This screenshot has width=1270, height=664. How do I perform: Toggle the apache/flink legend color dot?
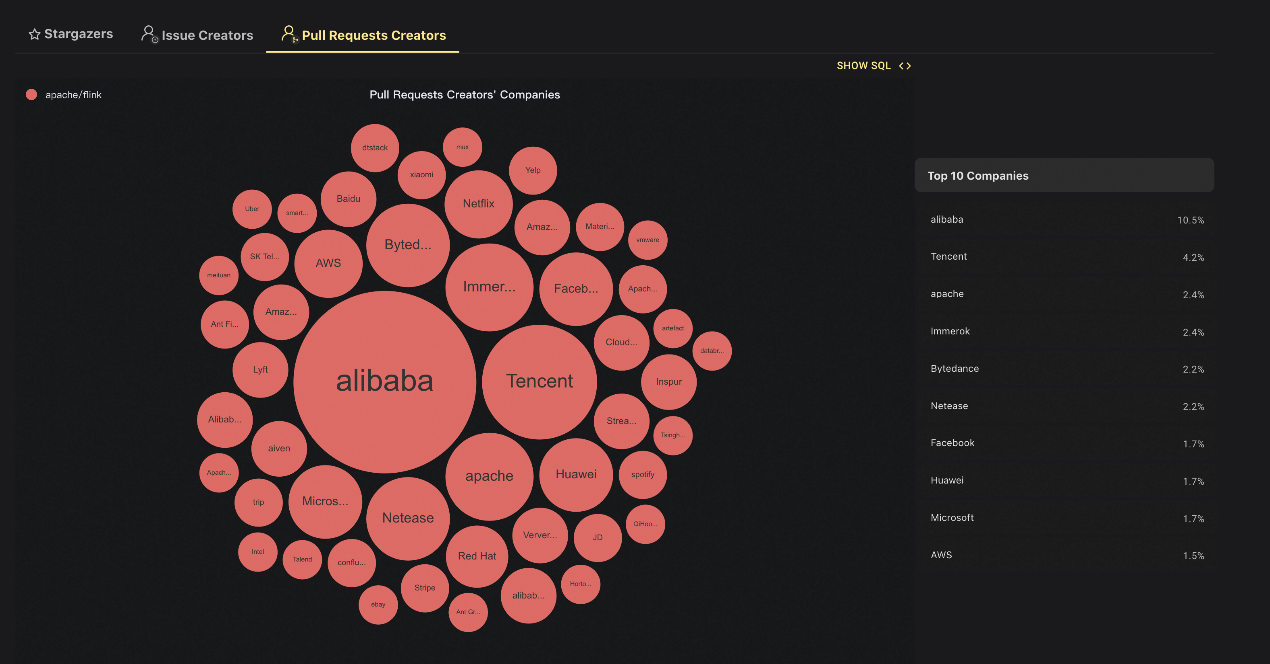31,95
